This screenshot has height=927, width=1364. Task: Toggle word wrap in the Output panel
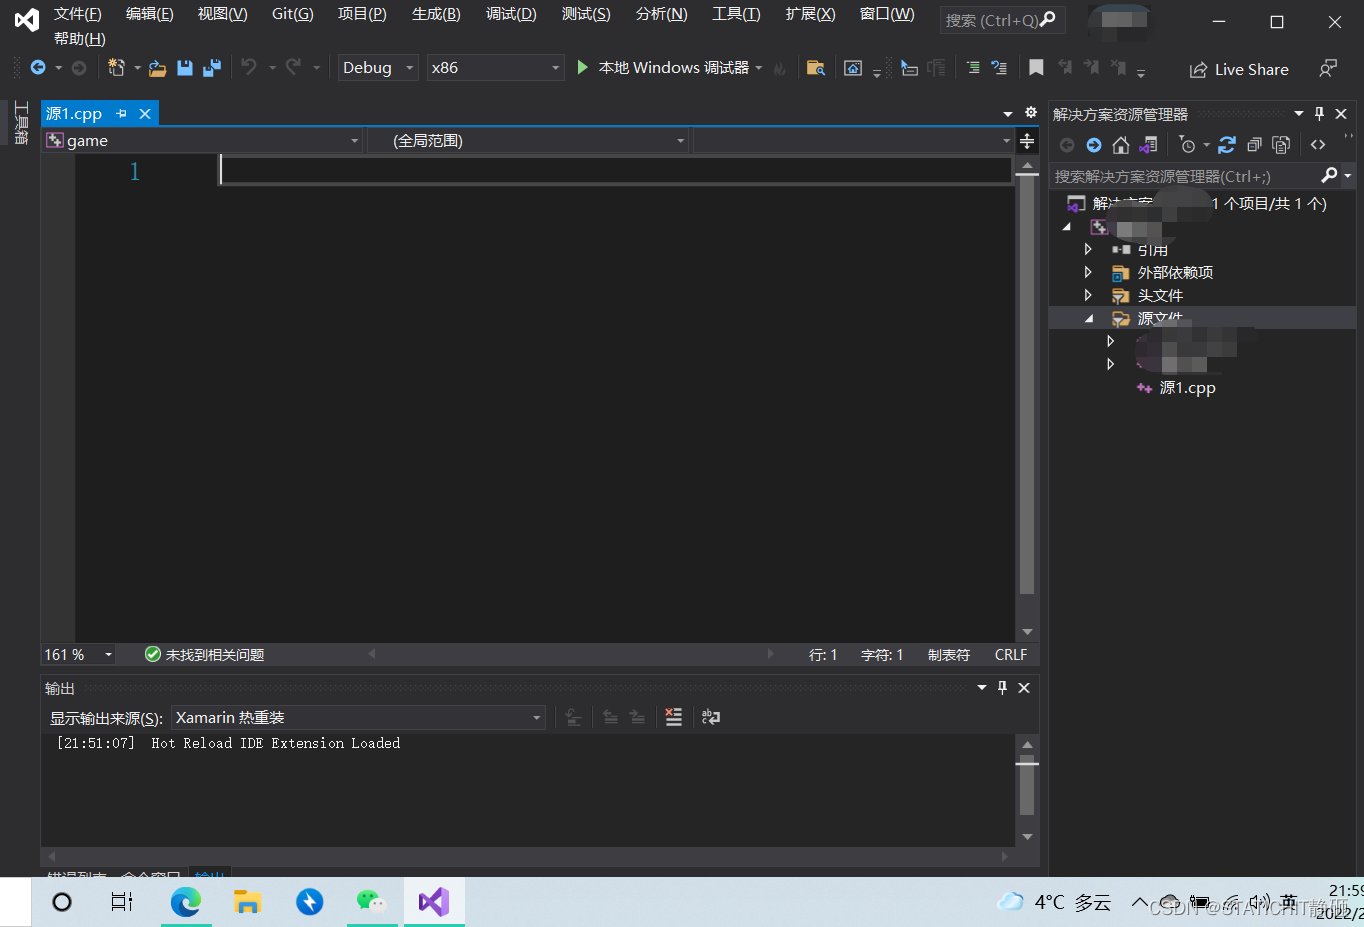(x=711, y=717)
